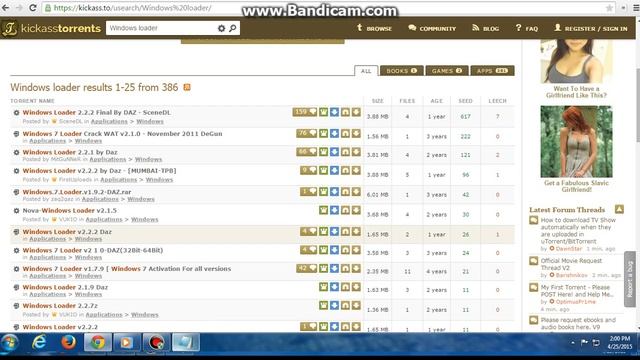Bookmark page with the star icon
Screen dimensions: 640x360
pos(609,8)
